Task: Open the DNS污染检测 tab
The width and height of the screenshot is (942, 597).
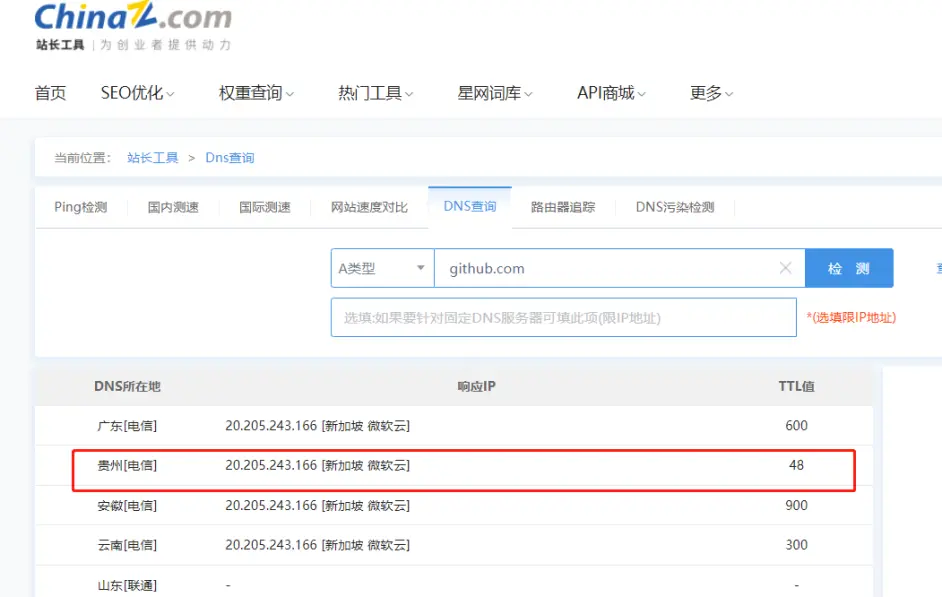Action: click(x=675, y=207)
